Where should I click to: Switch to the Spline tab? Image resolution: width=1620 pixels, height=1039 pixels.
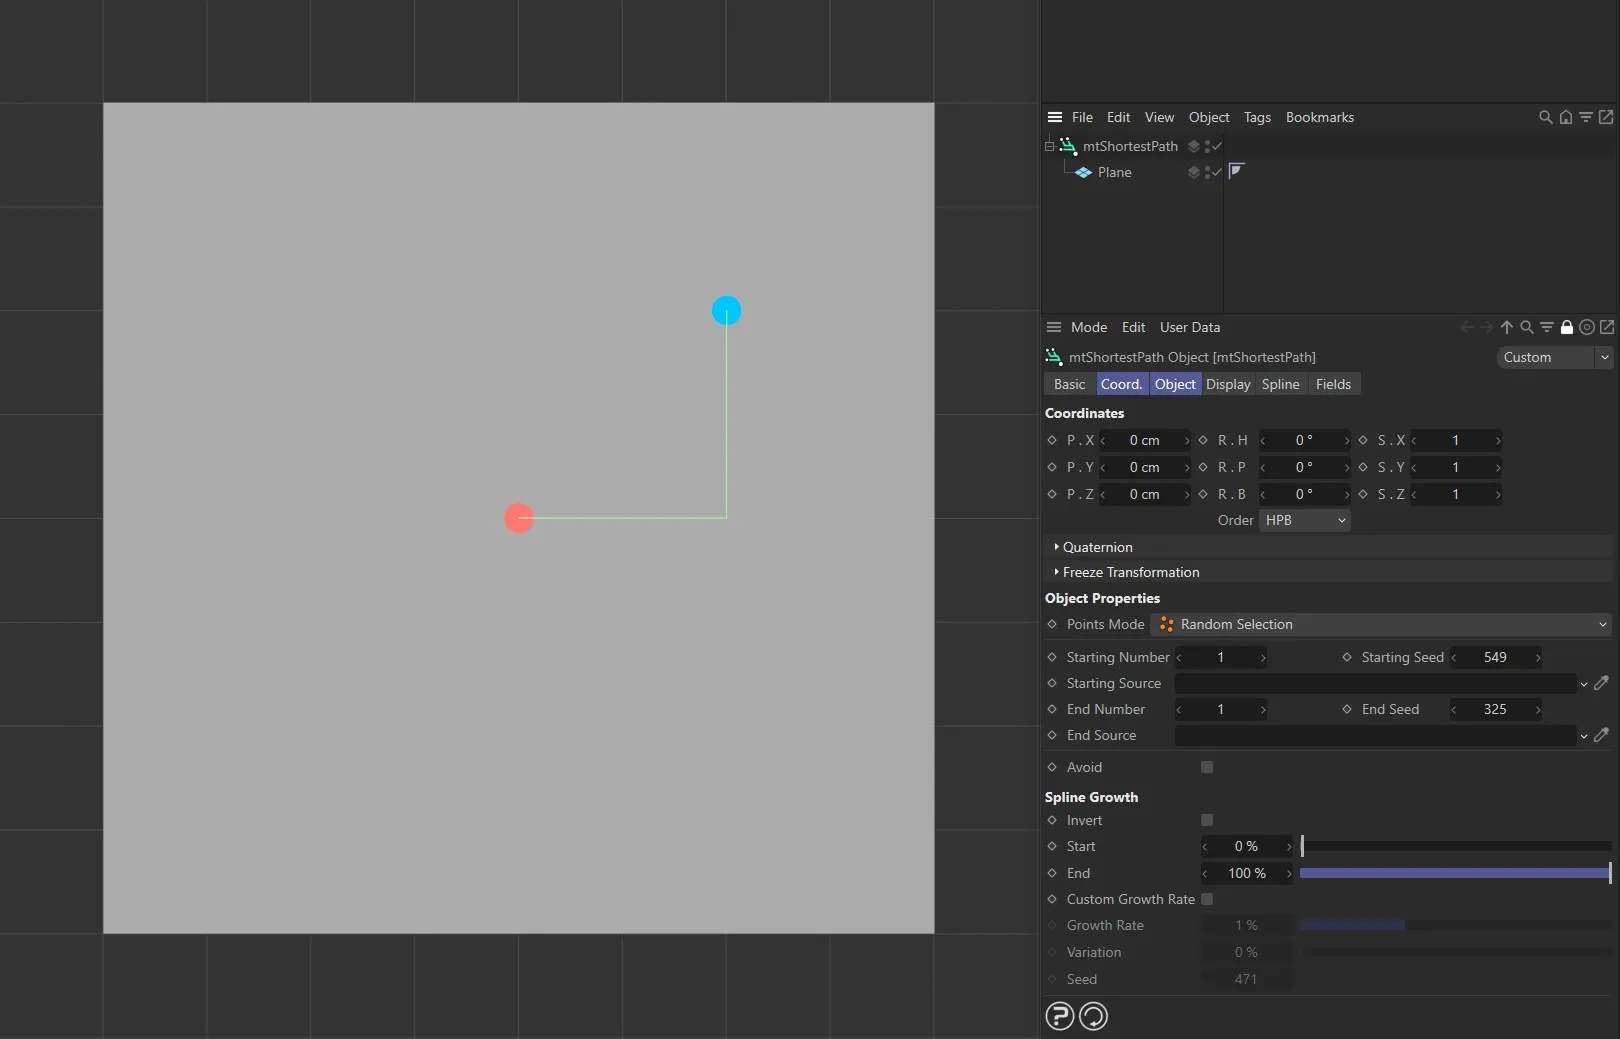tap(1280, 384)
